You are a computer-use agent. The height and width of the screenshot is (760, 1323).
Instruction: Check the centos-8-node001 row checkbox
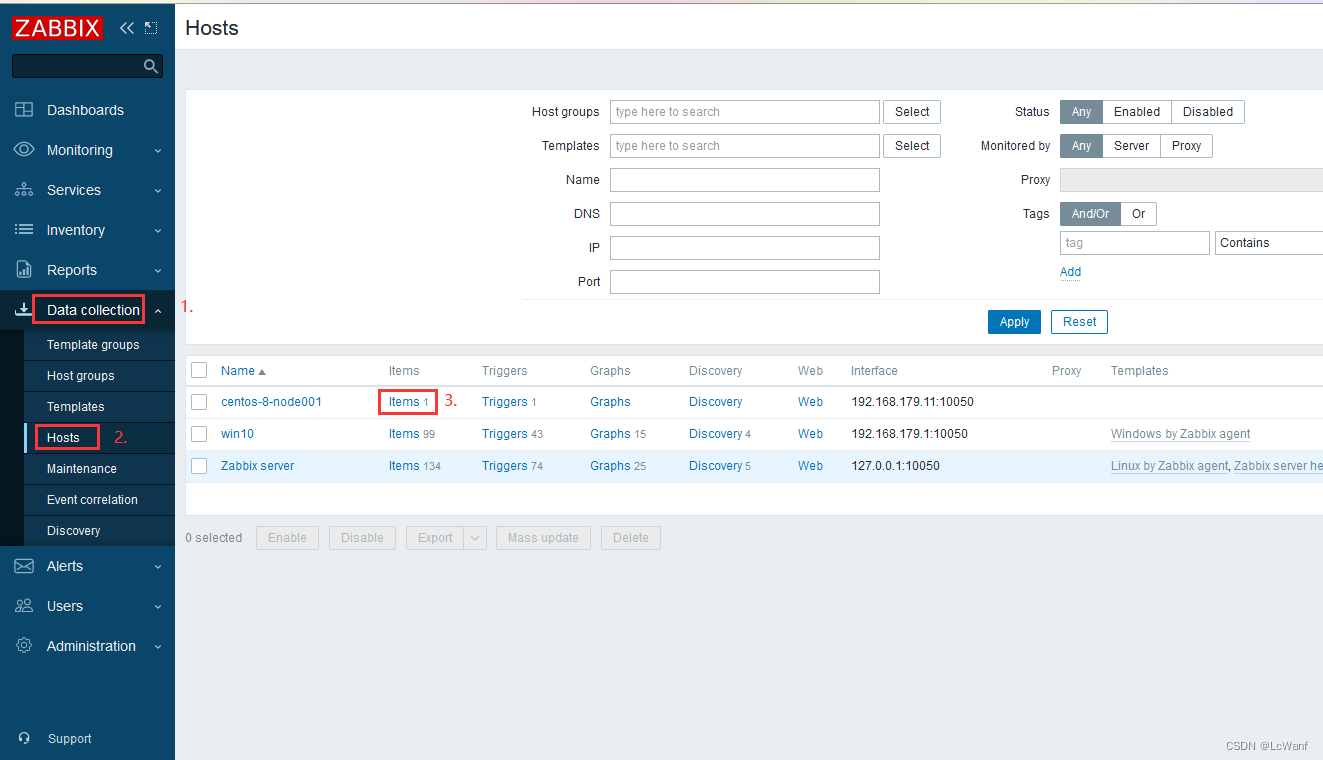coord(199,402)
